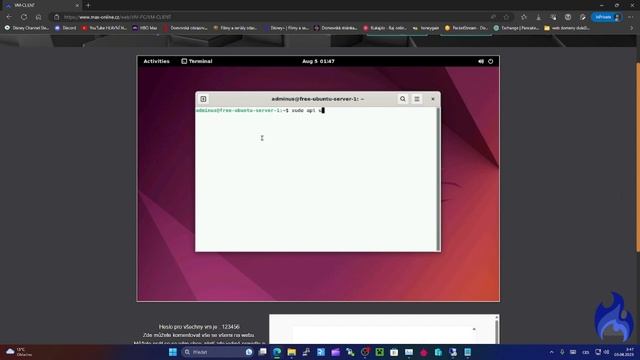Open browser Settings and more menu
640x360 pixels.
point(631,17)
